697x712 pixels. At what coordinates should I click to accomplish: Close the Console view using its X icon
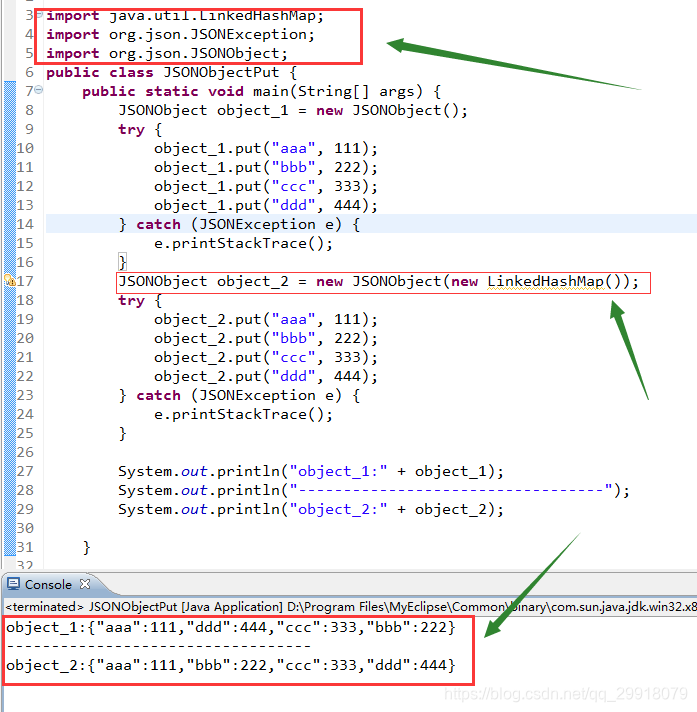[x=85, y=584]
